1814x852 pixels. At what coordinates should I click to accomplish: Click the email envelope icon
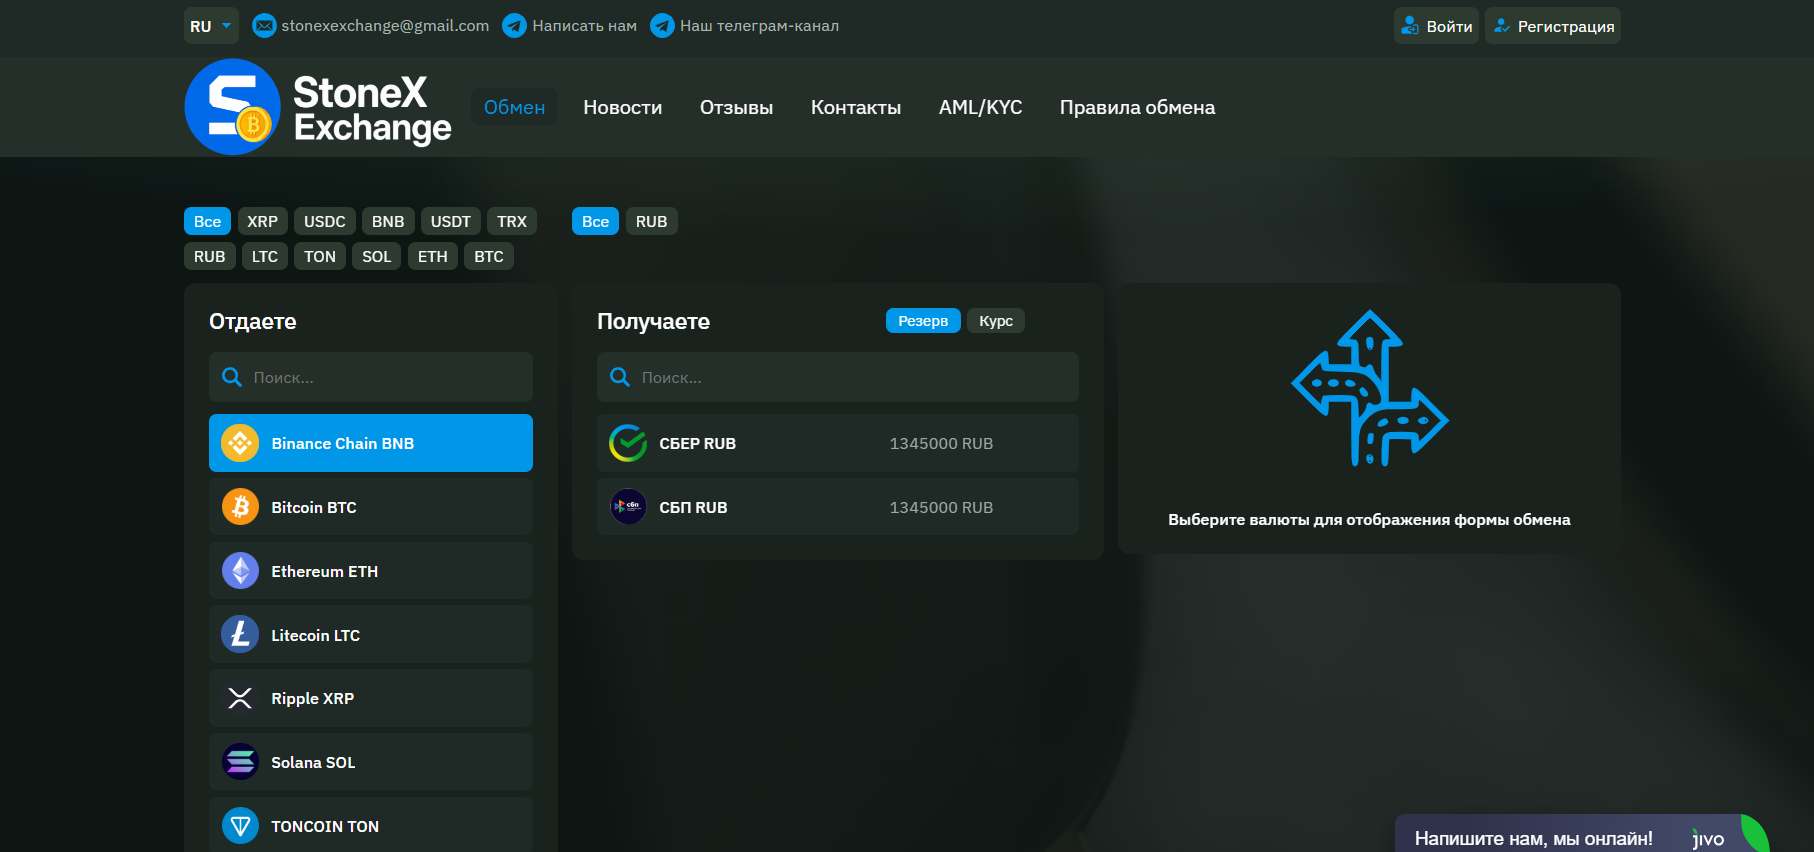coord(264,26)
